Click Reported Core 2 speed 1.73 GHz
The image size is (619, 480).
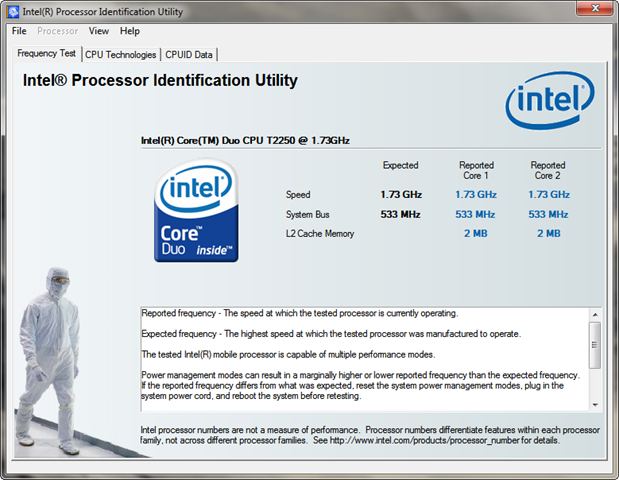point(549,195)
